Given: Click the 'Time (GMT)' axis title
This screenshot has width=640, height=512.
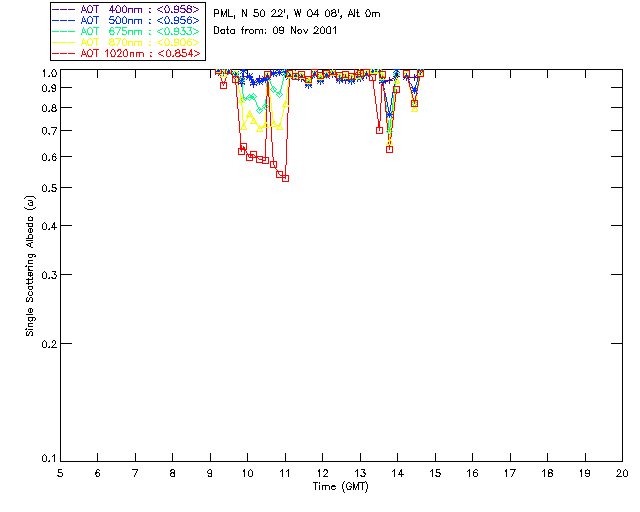Looking at the screenshot, I should coord(340,487).
